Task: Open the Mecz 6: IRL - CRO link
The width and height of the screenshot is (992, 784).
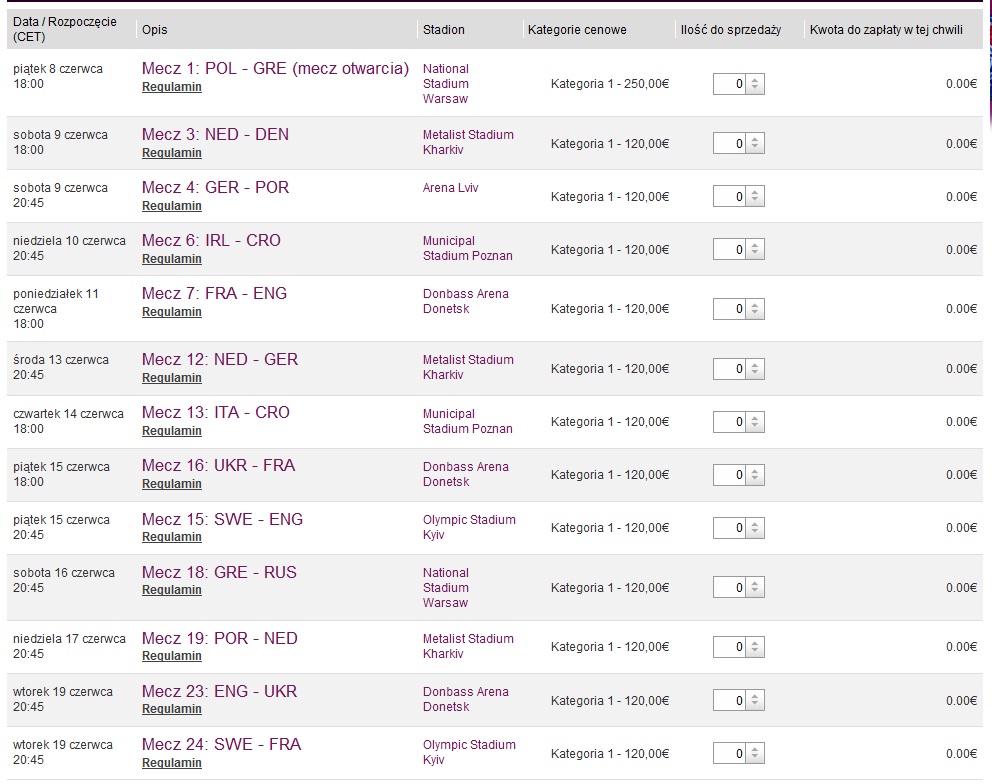Action: coord(211,240)
